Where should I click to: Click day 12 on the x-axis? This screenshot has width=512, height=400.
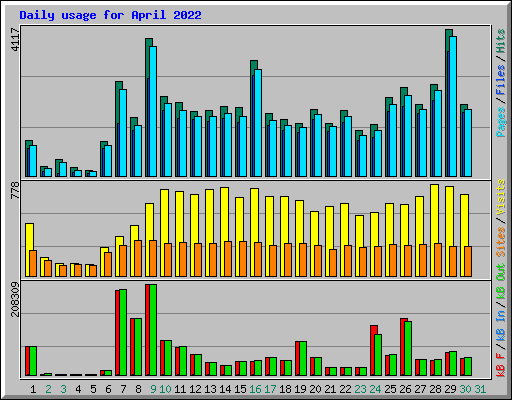(x=195, y=389)
